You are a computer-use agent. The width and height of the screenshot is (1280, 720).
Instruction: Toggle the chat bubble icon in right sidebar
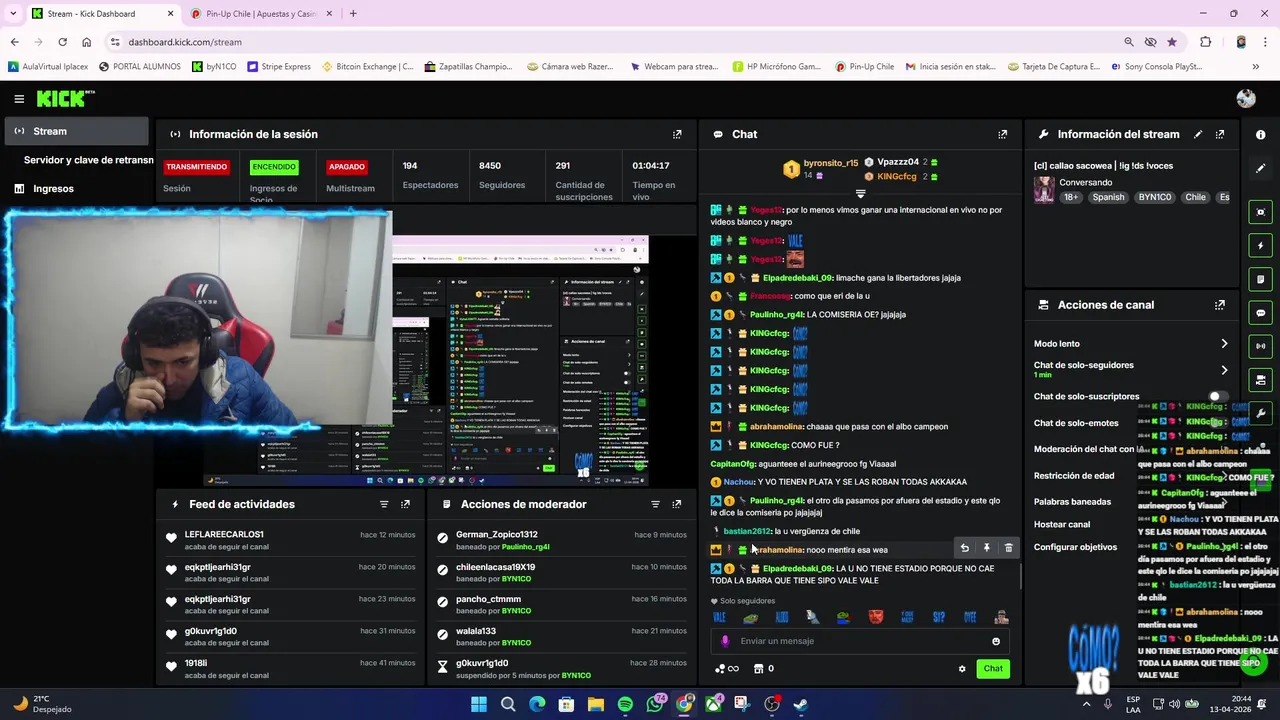(1261, 313)
